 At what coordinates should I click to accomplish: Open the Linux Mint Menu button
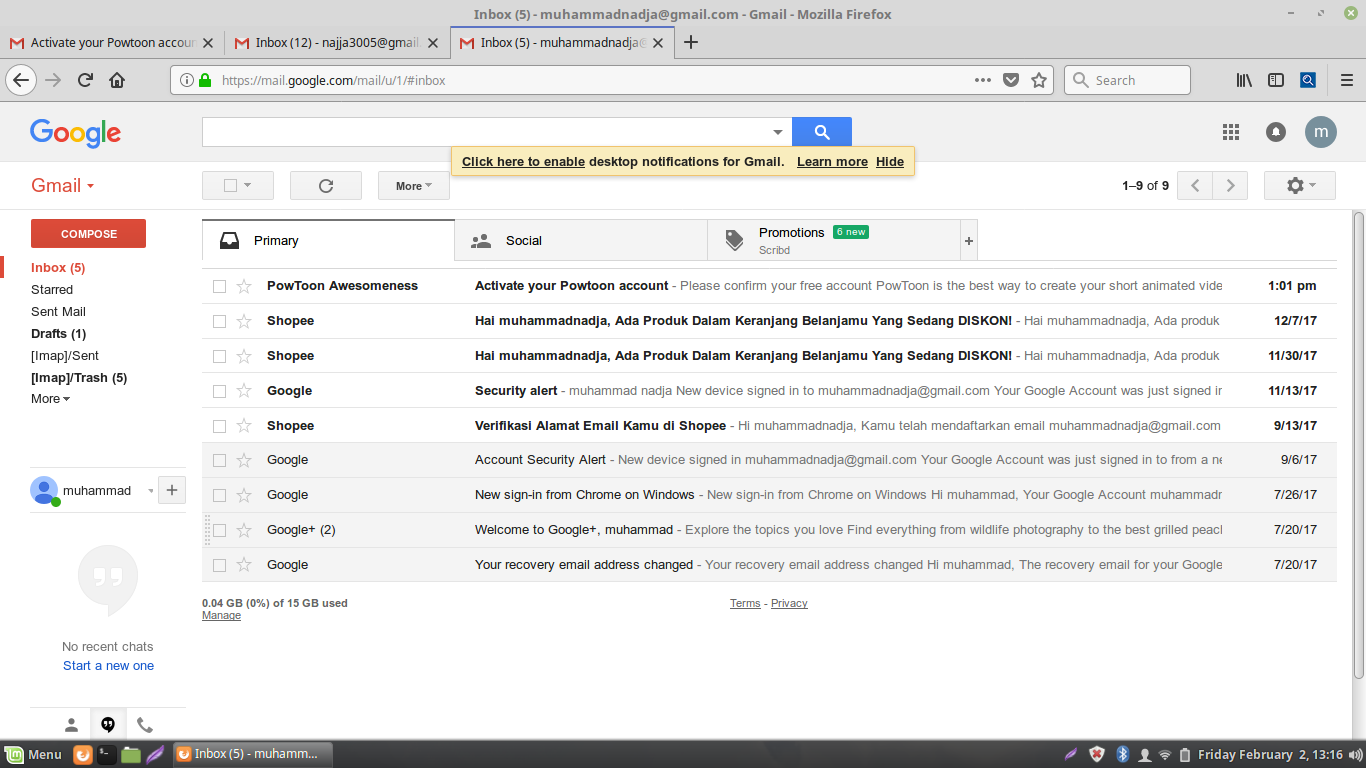click(33, 754)
